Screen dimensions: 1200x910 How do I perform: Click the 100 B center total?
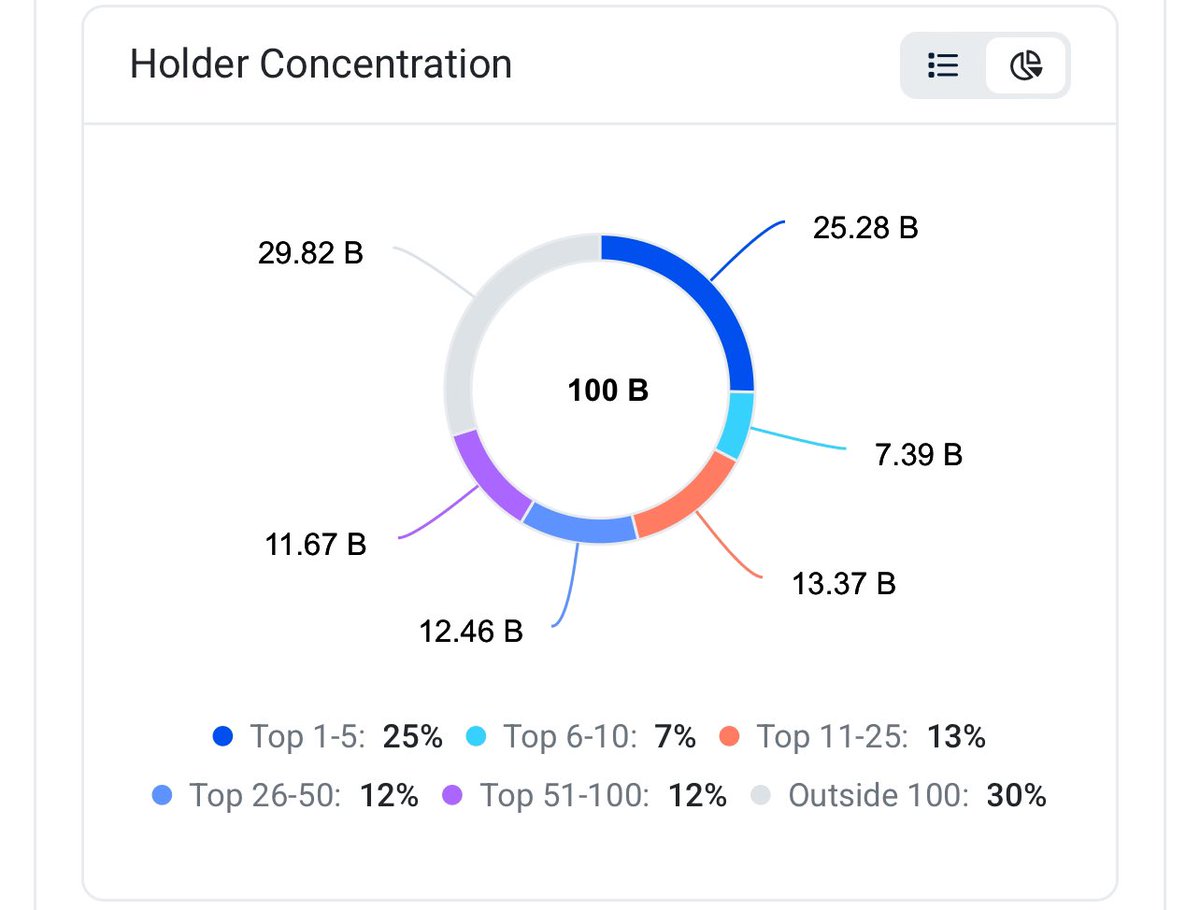(x=608, y=390)
